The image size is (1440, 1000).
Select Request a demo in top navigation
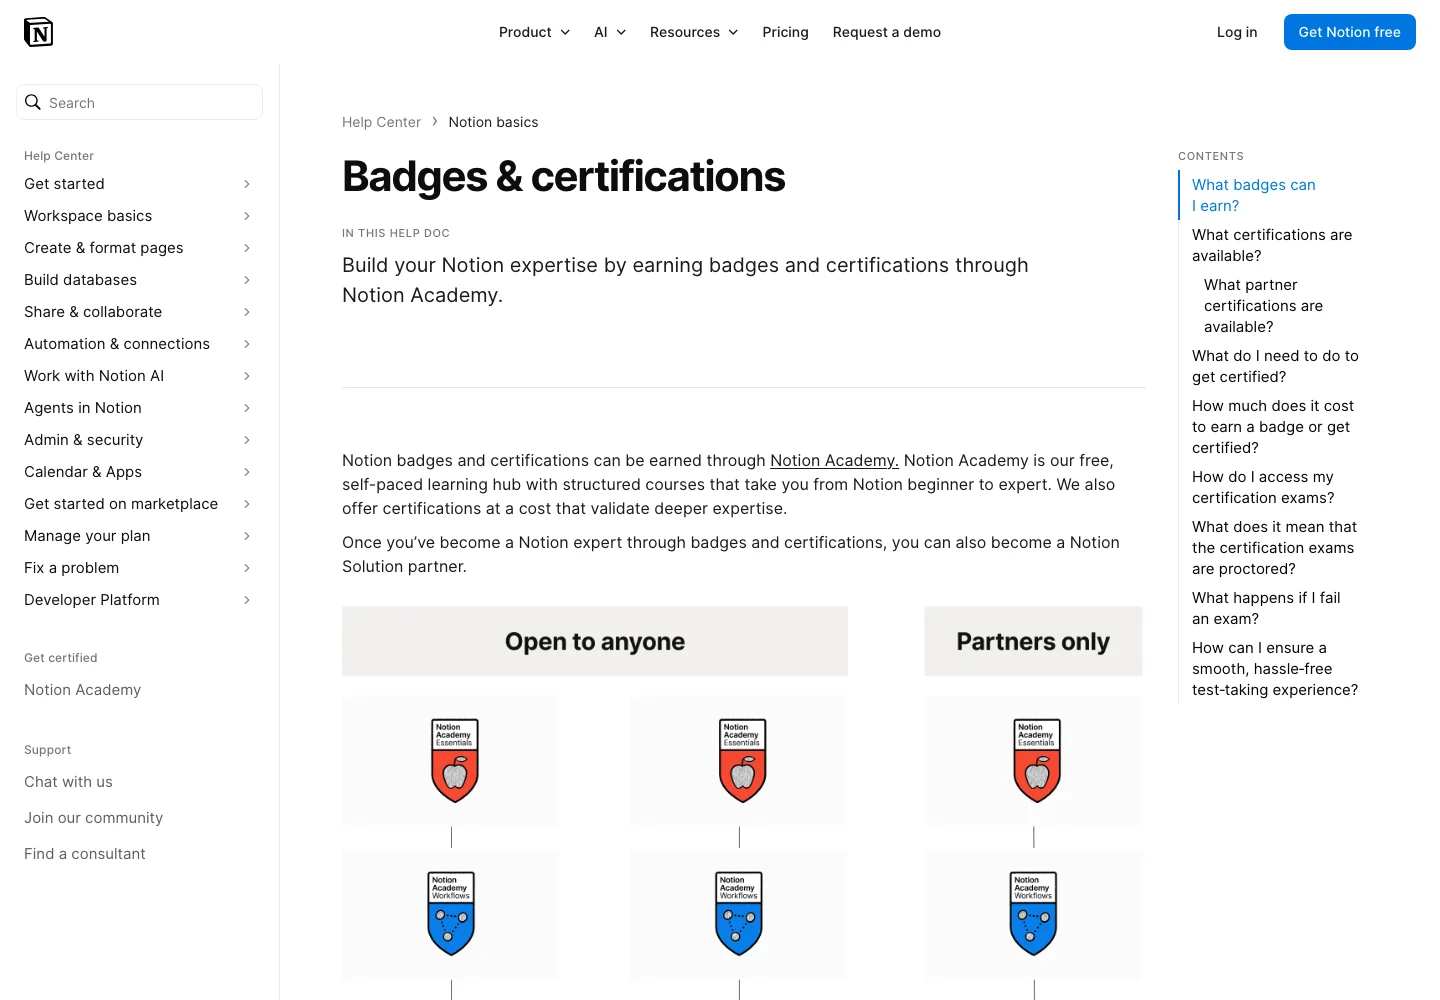click(x=886, y=32)
